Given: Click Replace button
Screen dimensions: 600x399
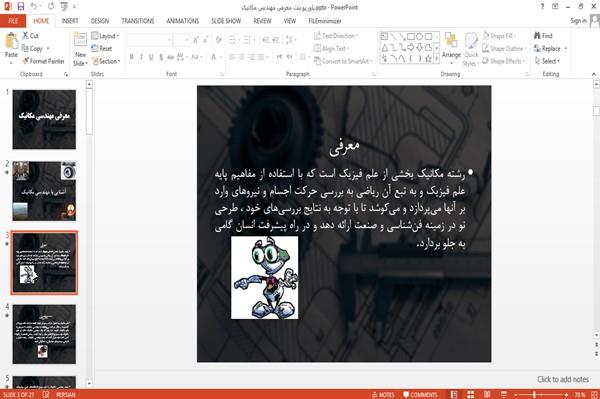Looking at the screenshot, I should (x=548, y=49).
